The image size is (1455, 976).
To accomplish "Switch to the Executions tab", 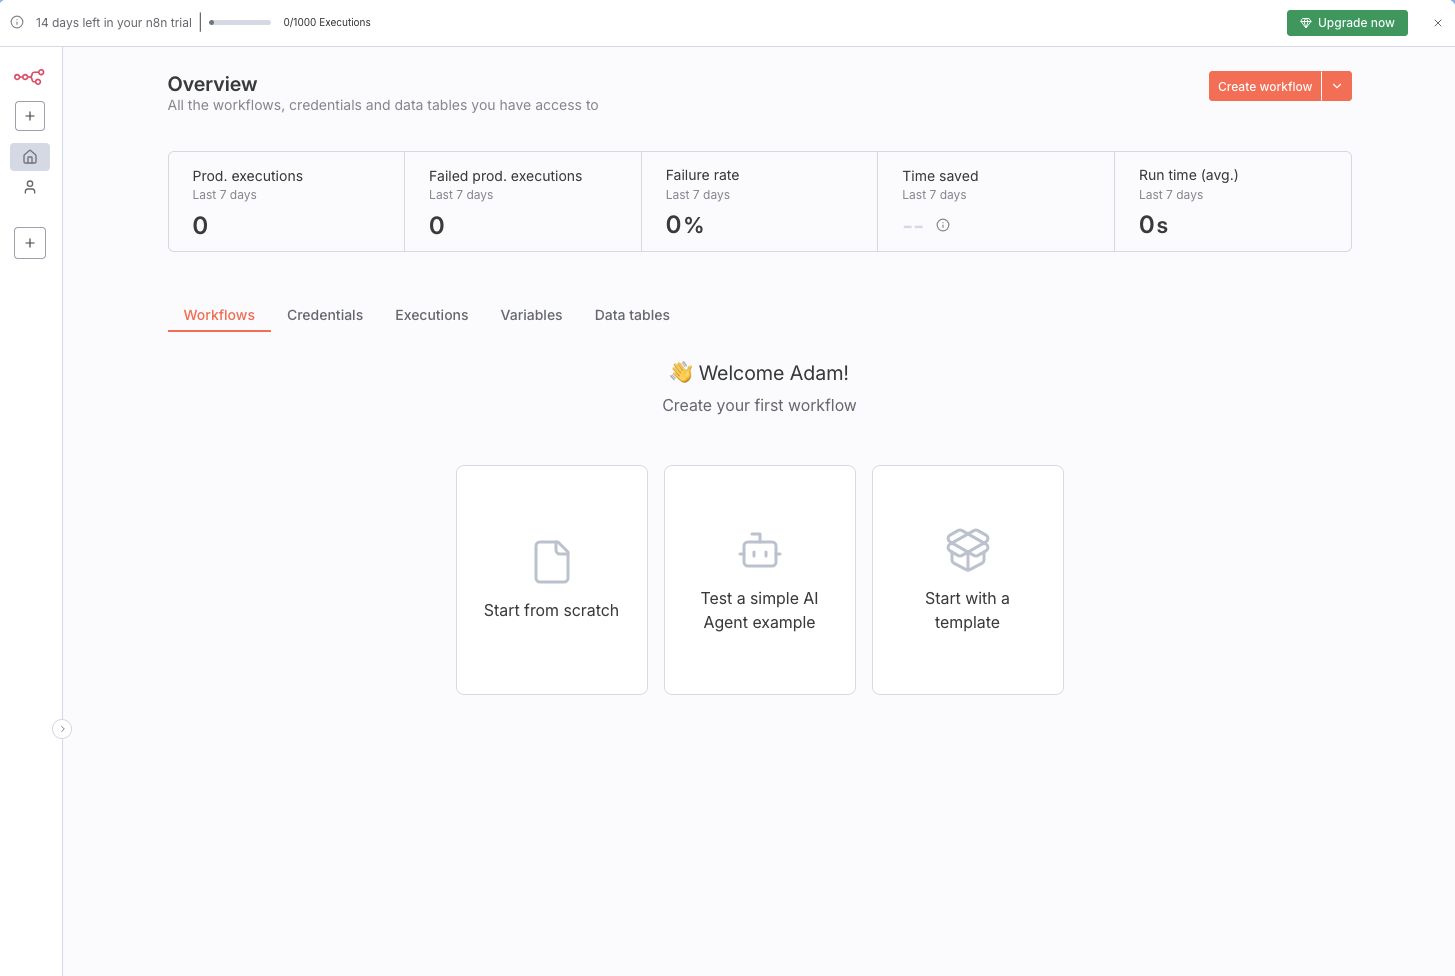I will [x=431, y=315].
